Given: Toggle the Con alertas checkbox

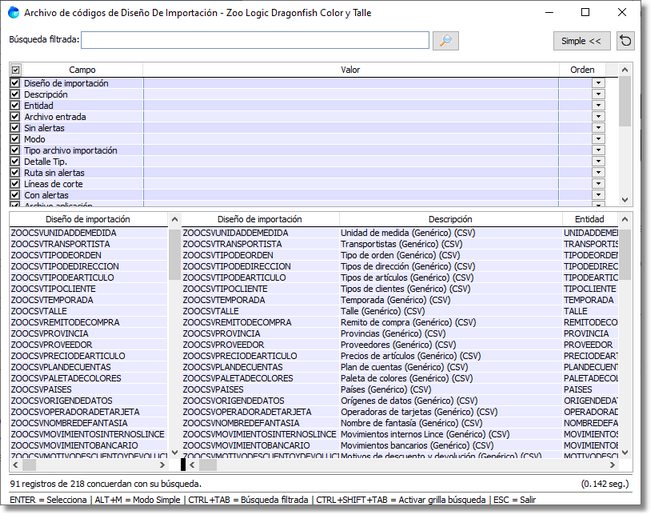Looking at the screenshot, I should pyautogui.click(x=15, y=195).
